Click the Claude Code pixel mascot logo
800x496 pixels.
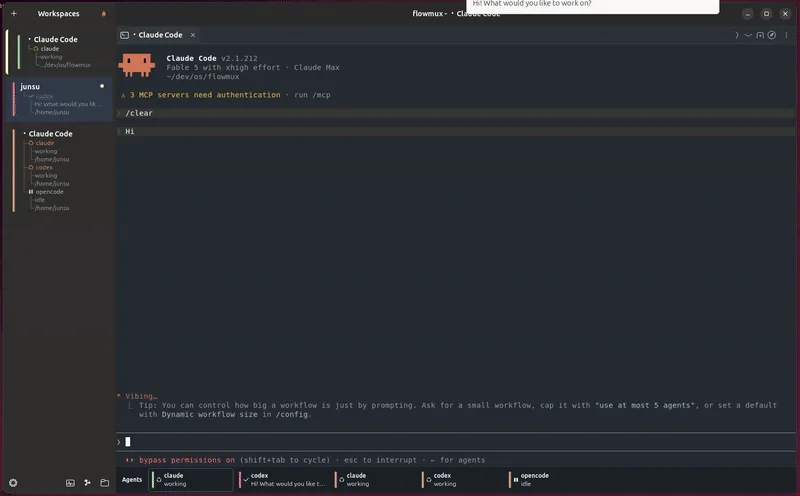(136, 65)
